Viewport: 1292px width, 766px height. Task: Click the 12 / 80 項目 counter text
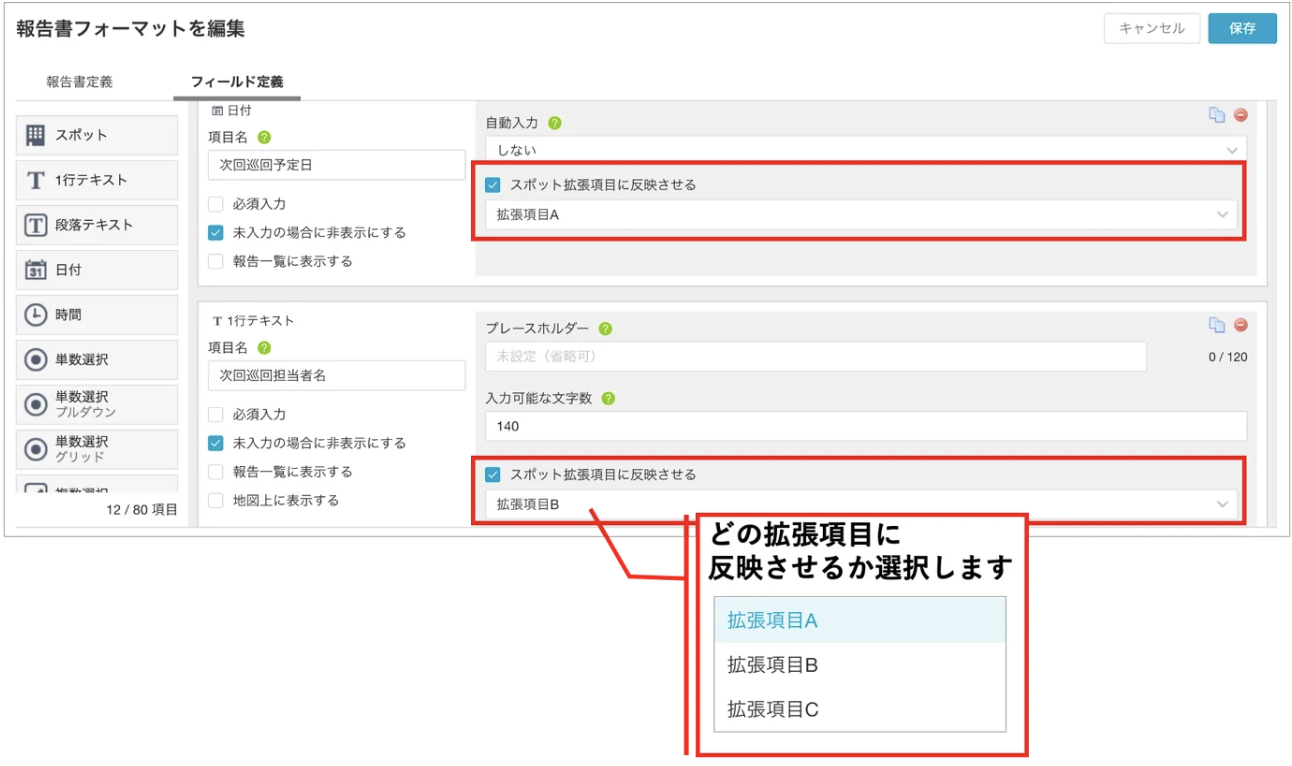(142, 510)
